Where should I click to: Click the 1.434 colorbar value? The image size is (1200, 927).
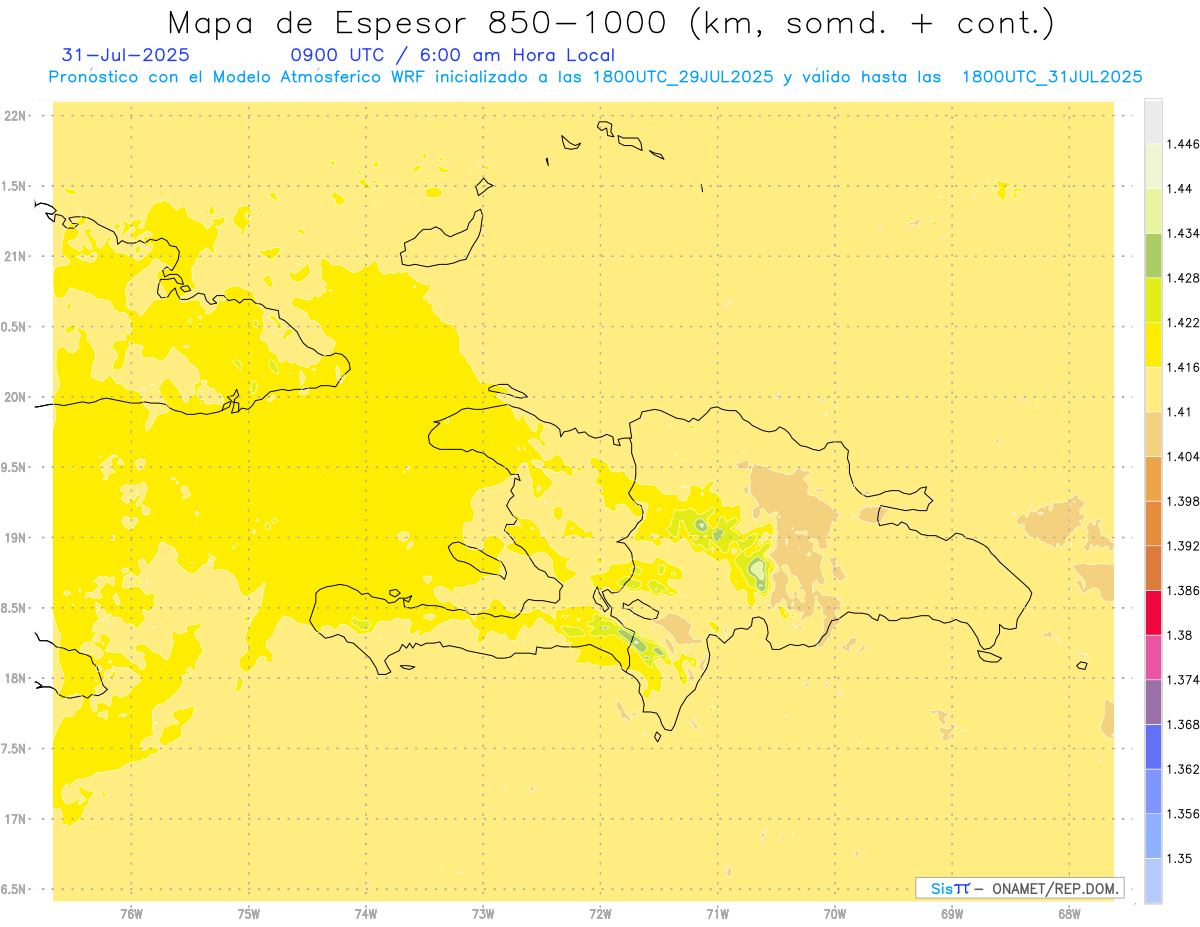click(1184, 233)
